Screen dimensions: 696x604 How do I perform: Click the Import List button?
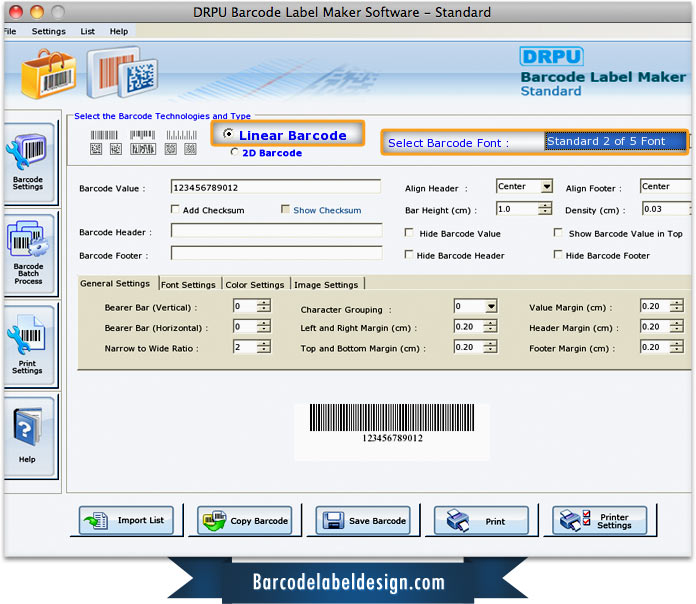click(x=126, y=520)
